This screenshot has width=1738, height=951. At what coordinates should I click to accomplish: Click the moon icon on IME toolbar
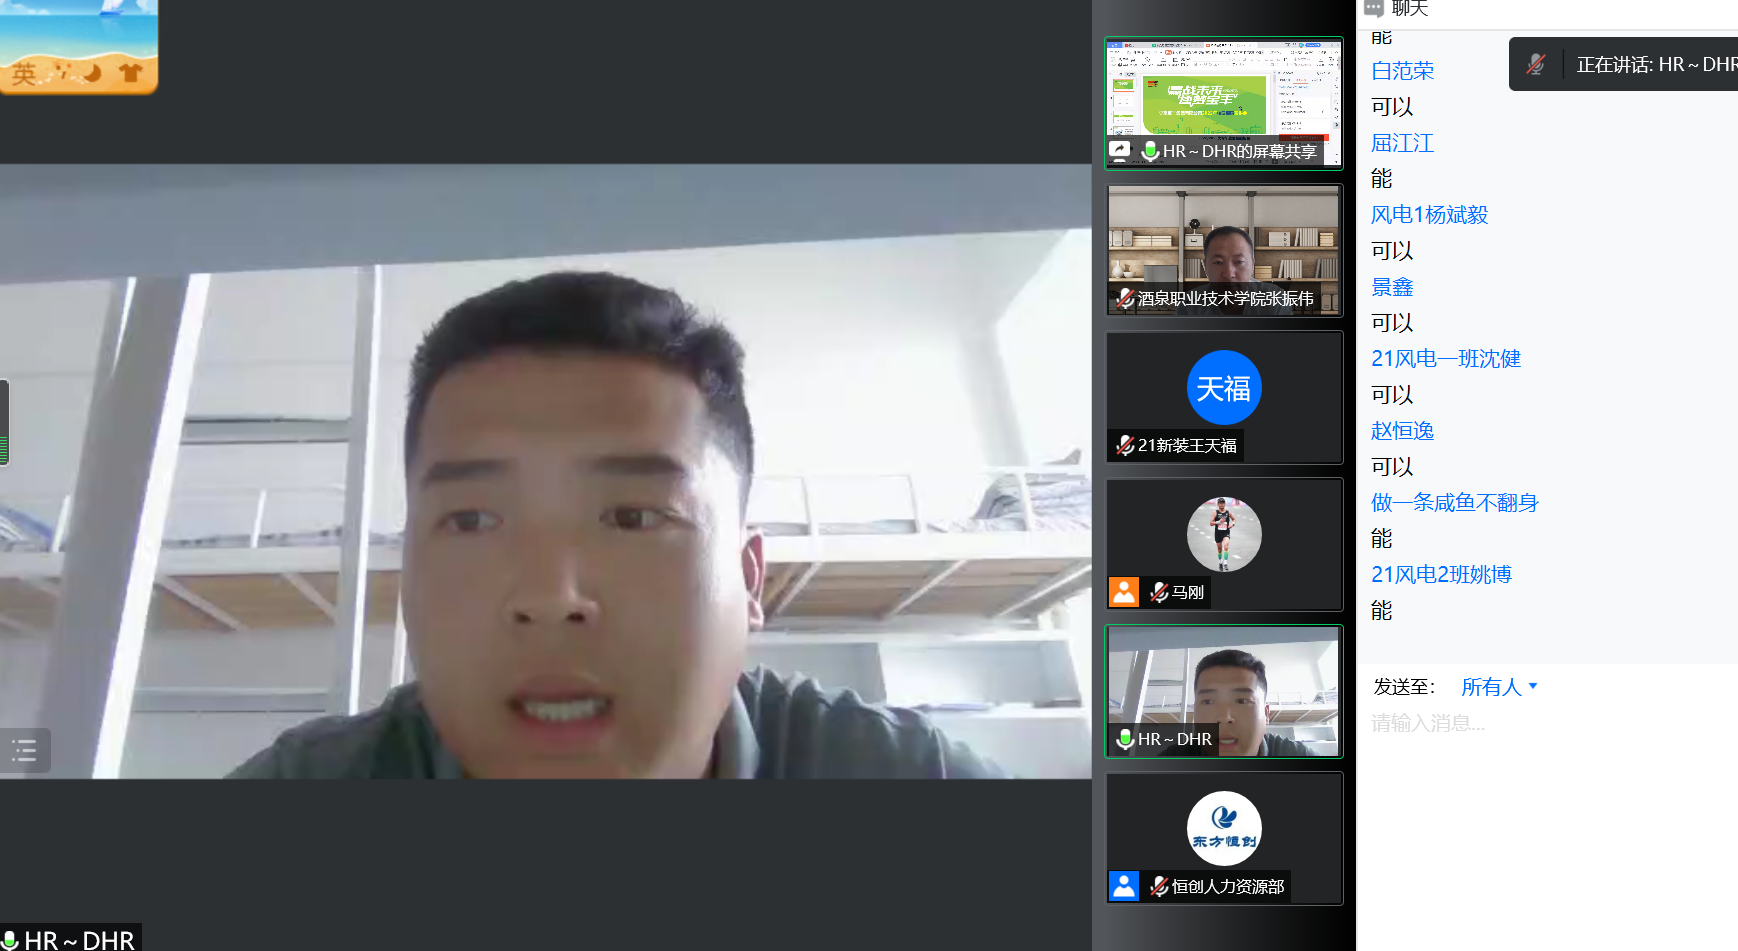(x=93, y=73)
